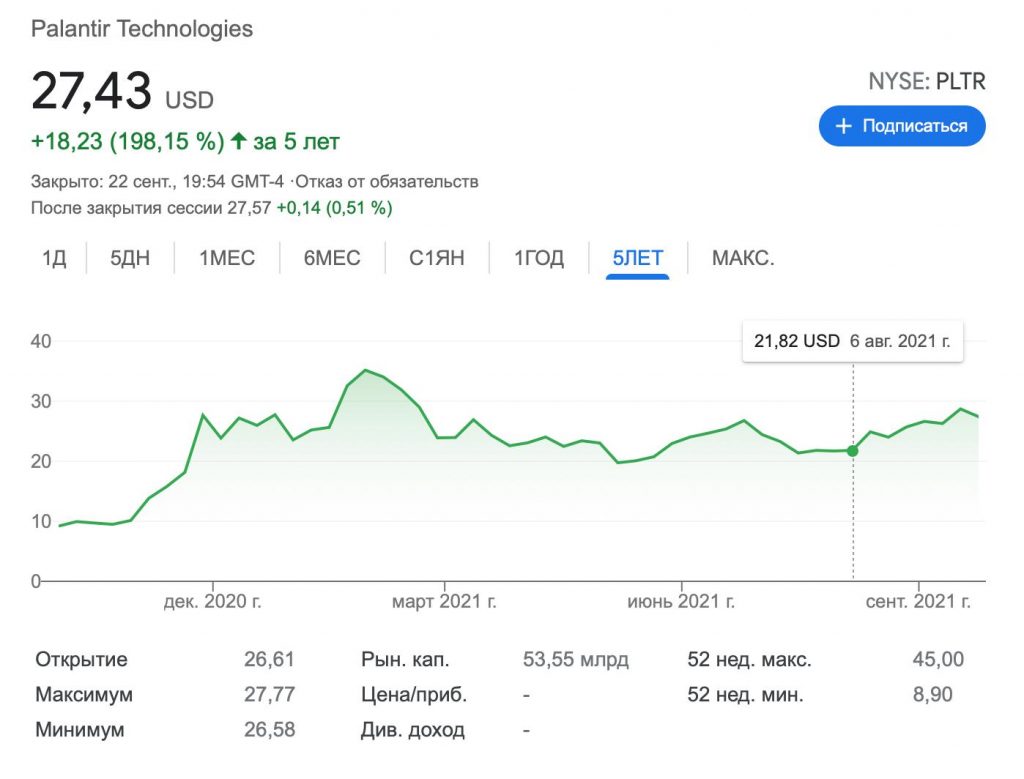Choose the 1ГОД range tab

click(539, 259)
